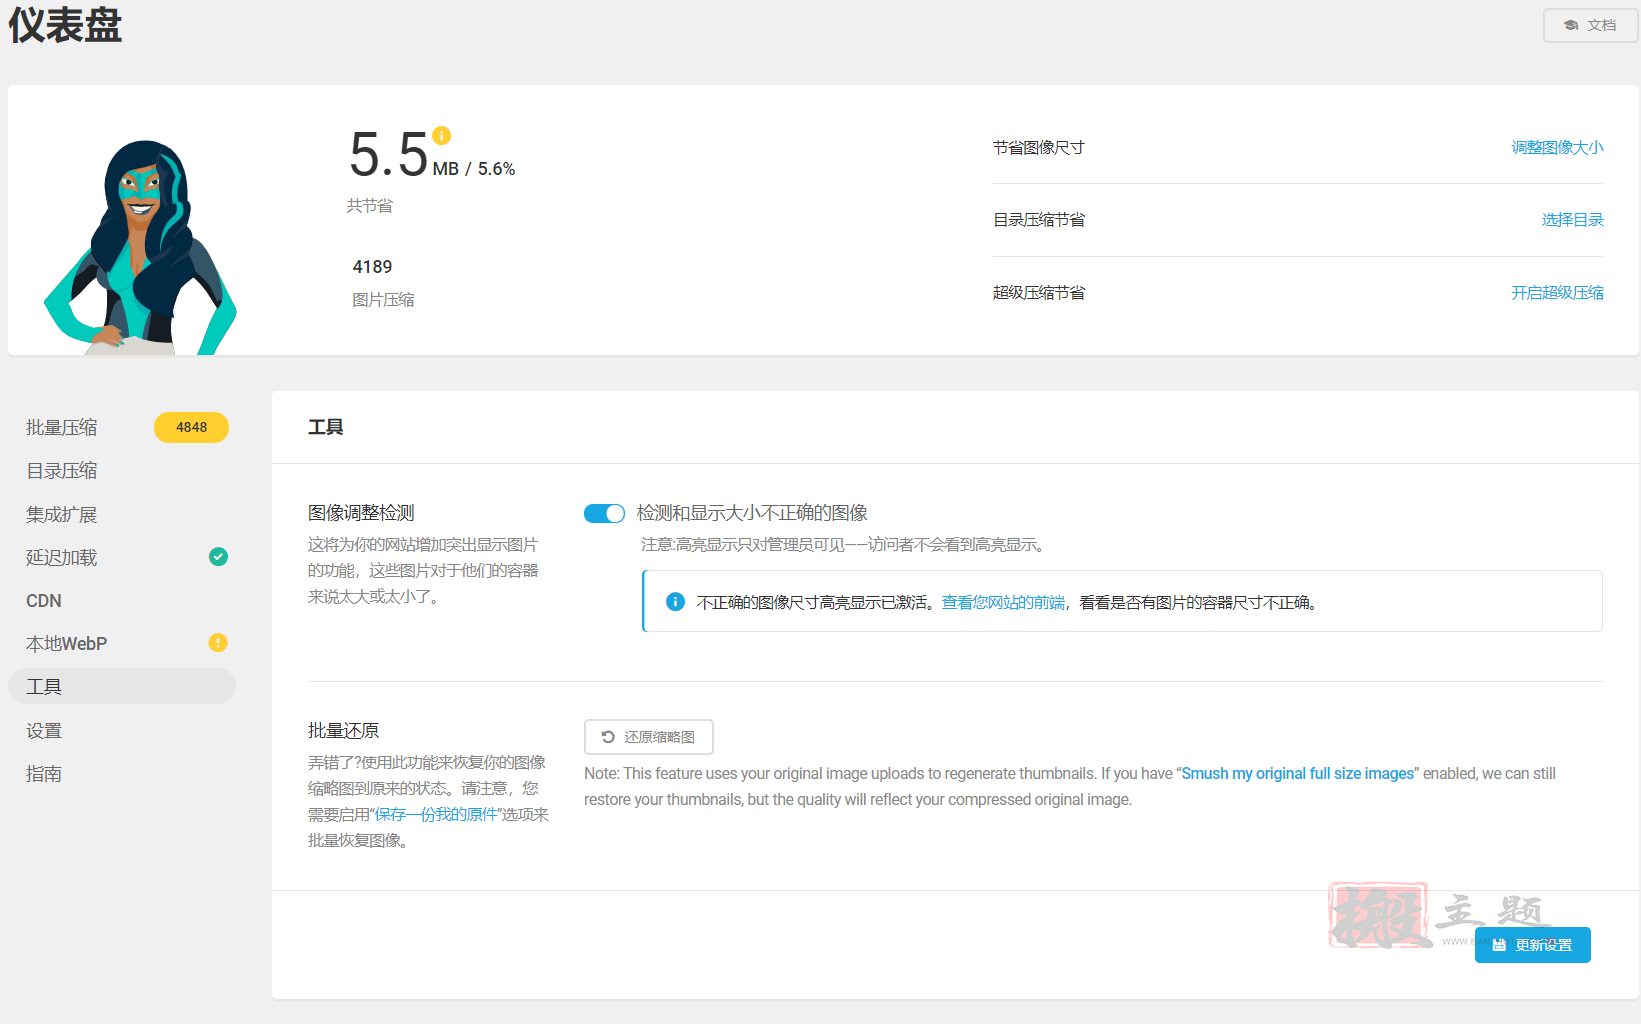1641x1024 pixels.
Task: Click the blue 更新设置 save button
Action: [x=1532, y=945]
